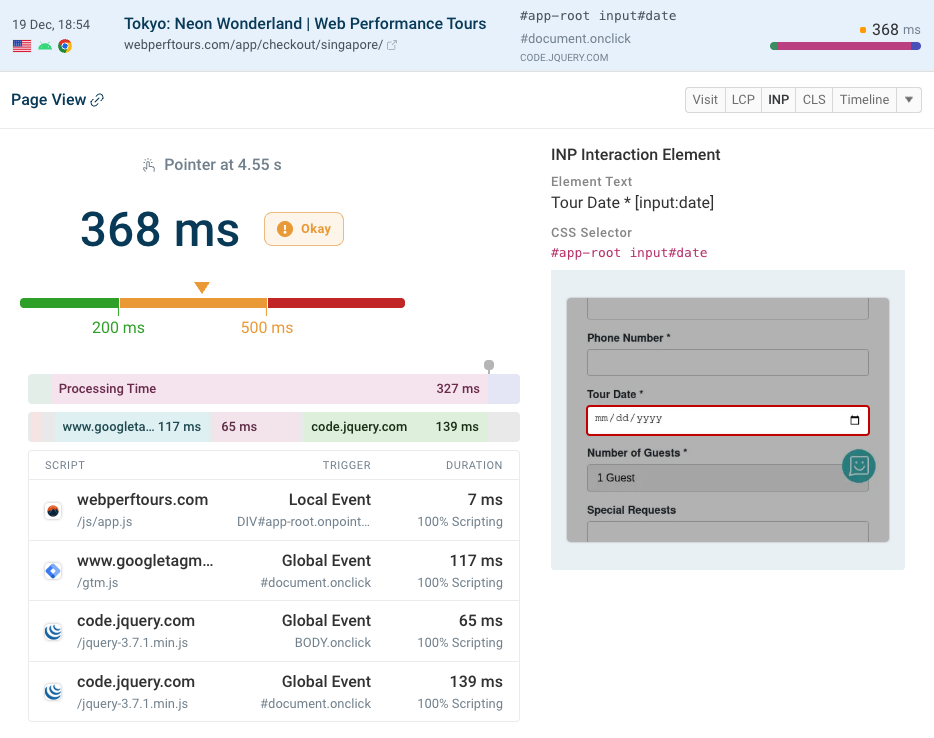The image size is (934, 738).
Task: Click the jQuery icon in the 65 ms row
Action: pyautogui.click(x=54, y=631)
